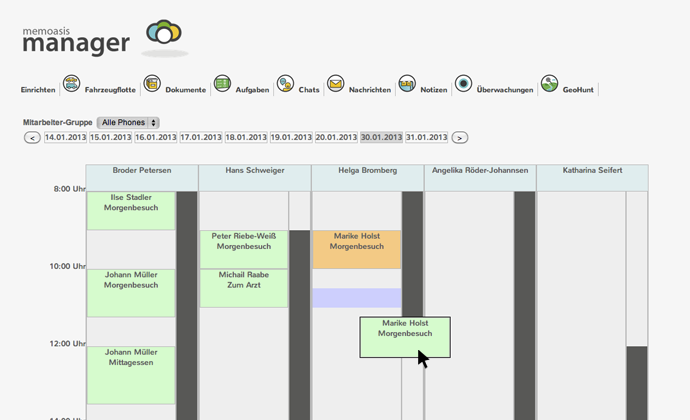Select date 14.01.2013
The width and height of the screenshot is (690, 420).
[x=65, y=137]
